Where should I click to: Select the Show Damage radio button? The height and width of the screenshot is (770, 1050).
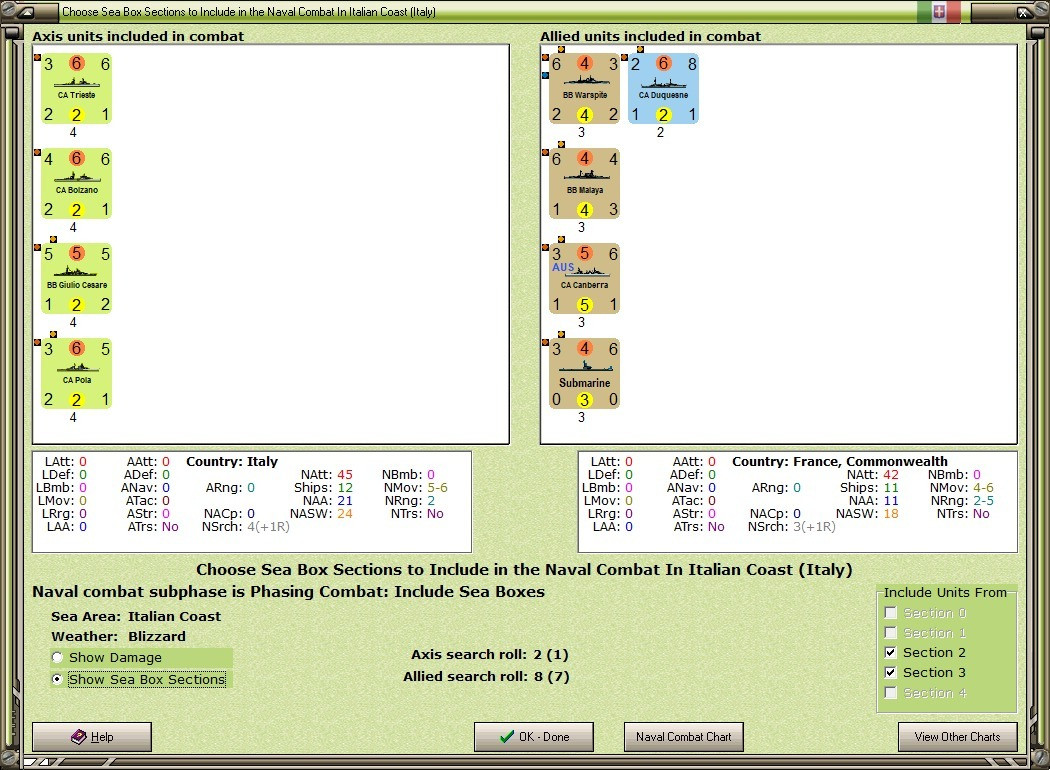pyautogui.click(x=58, y=658)
